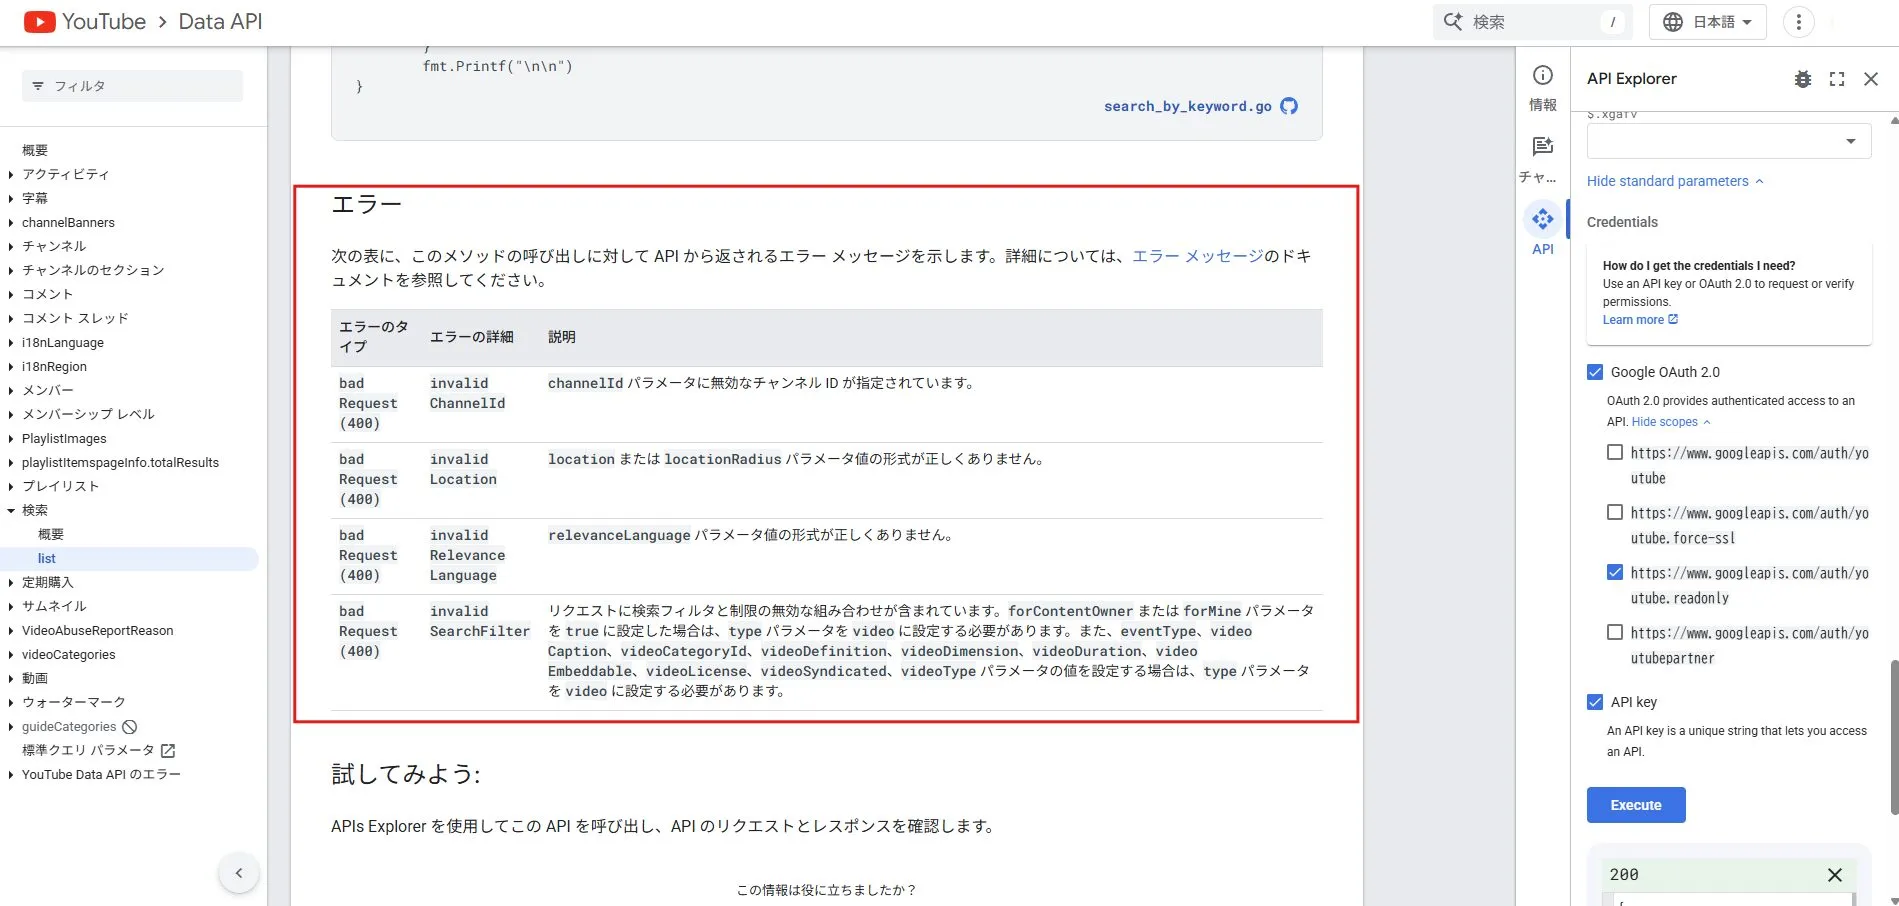Focus the フィルタ filter input
The width and height of the screenshot is (1899, 906).
132,86
